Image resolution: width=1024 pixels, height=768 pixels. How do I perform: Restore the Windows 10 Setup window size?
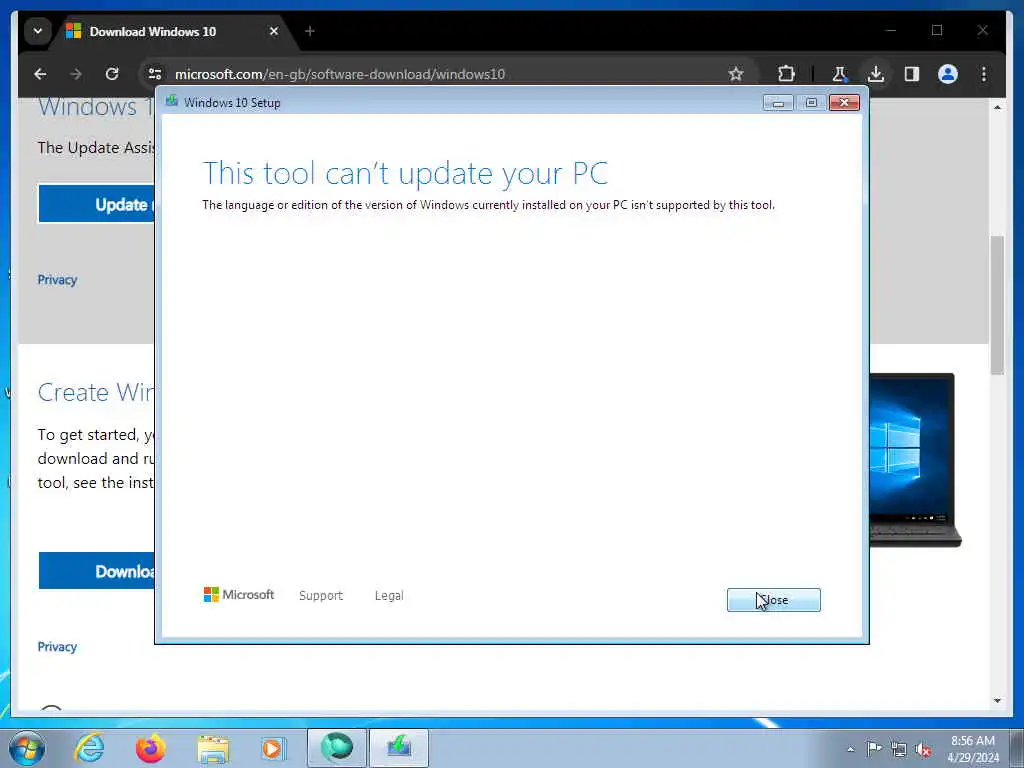click(x=811, y=103)
